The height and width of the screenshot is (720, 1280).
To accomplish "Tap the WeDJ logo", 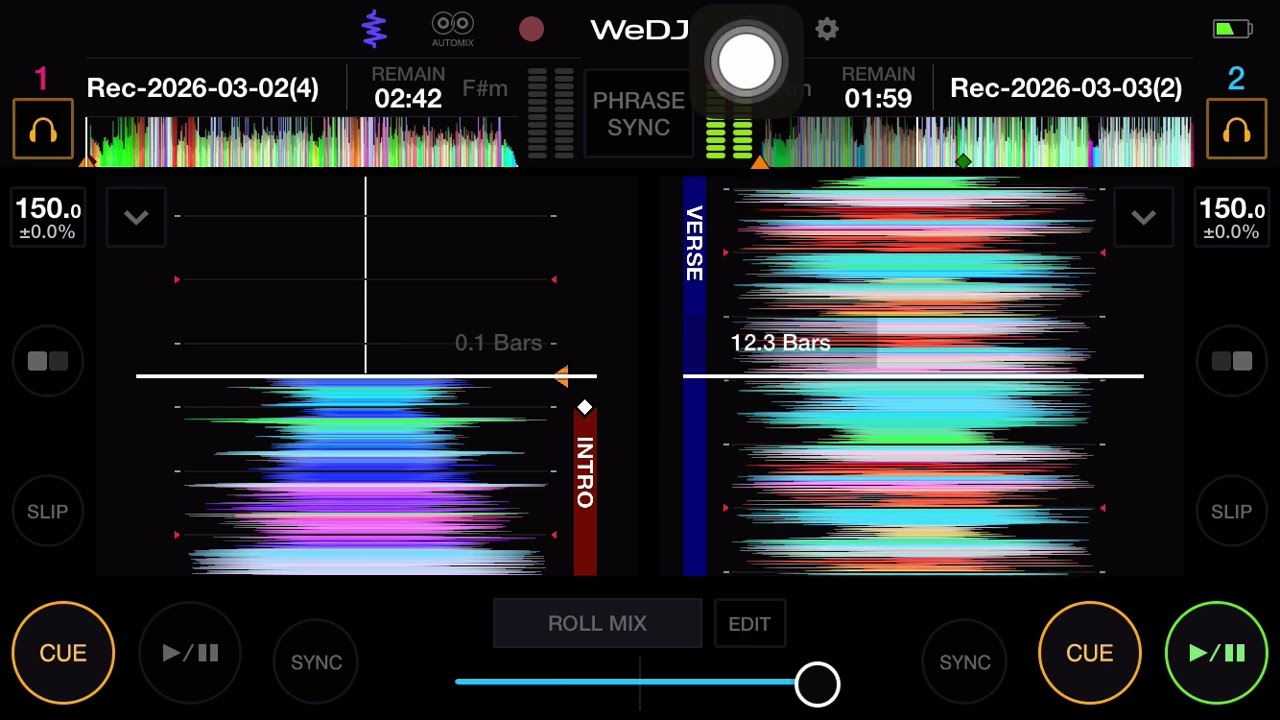I will pos(639,30).
